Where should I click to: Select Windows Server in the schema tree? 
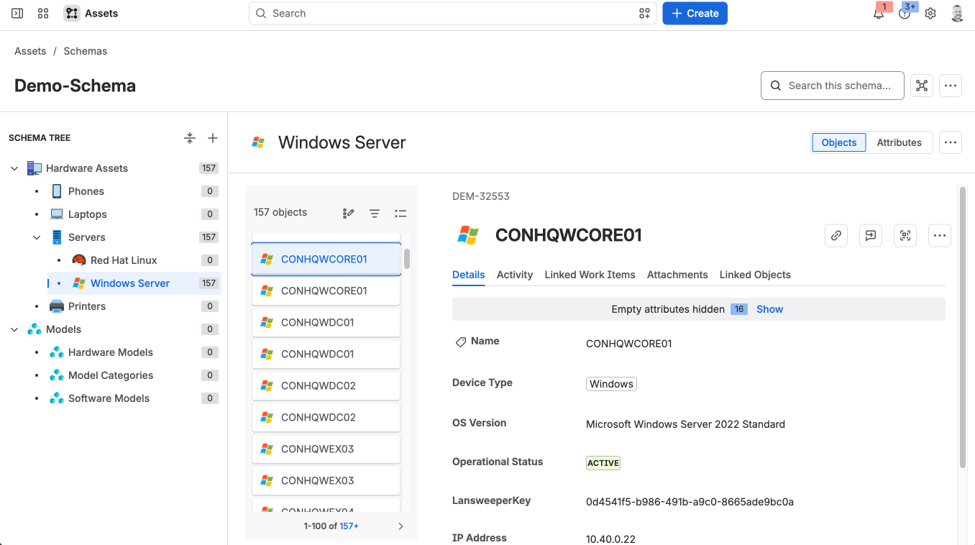pyautogui.click(x=129, y=283)
